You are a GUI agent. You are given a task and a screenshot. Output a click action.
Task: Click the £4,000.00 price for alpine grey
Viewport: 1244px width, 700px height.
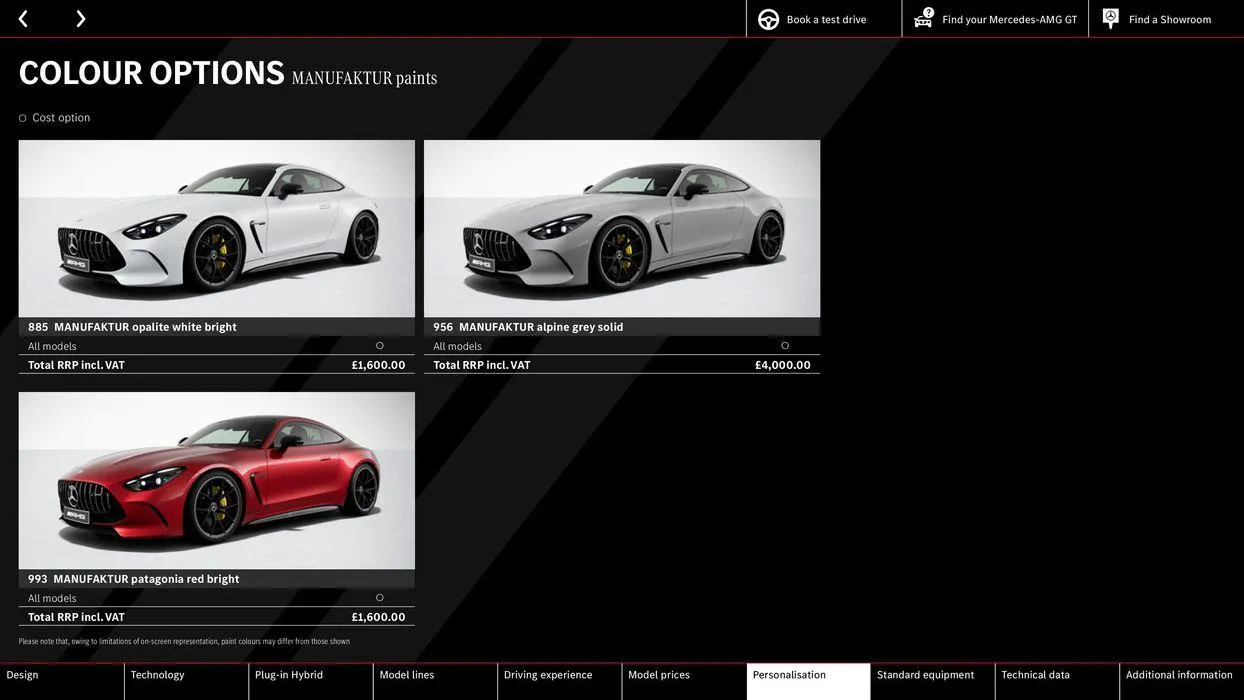click(x=783, y=365)
